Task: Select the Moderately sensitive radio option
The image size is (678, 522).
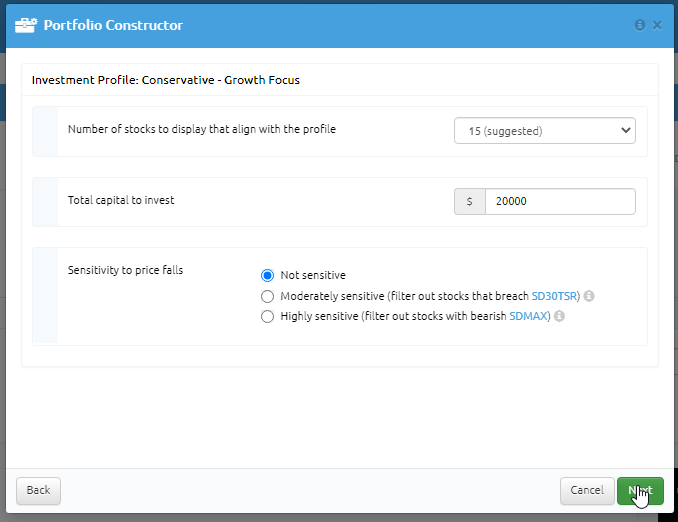Action: [267, 296]
